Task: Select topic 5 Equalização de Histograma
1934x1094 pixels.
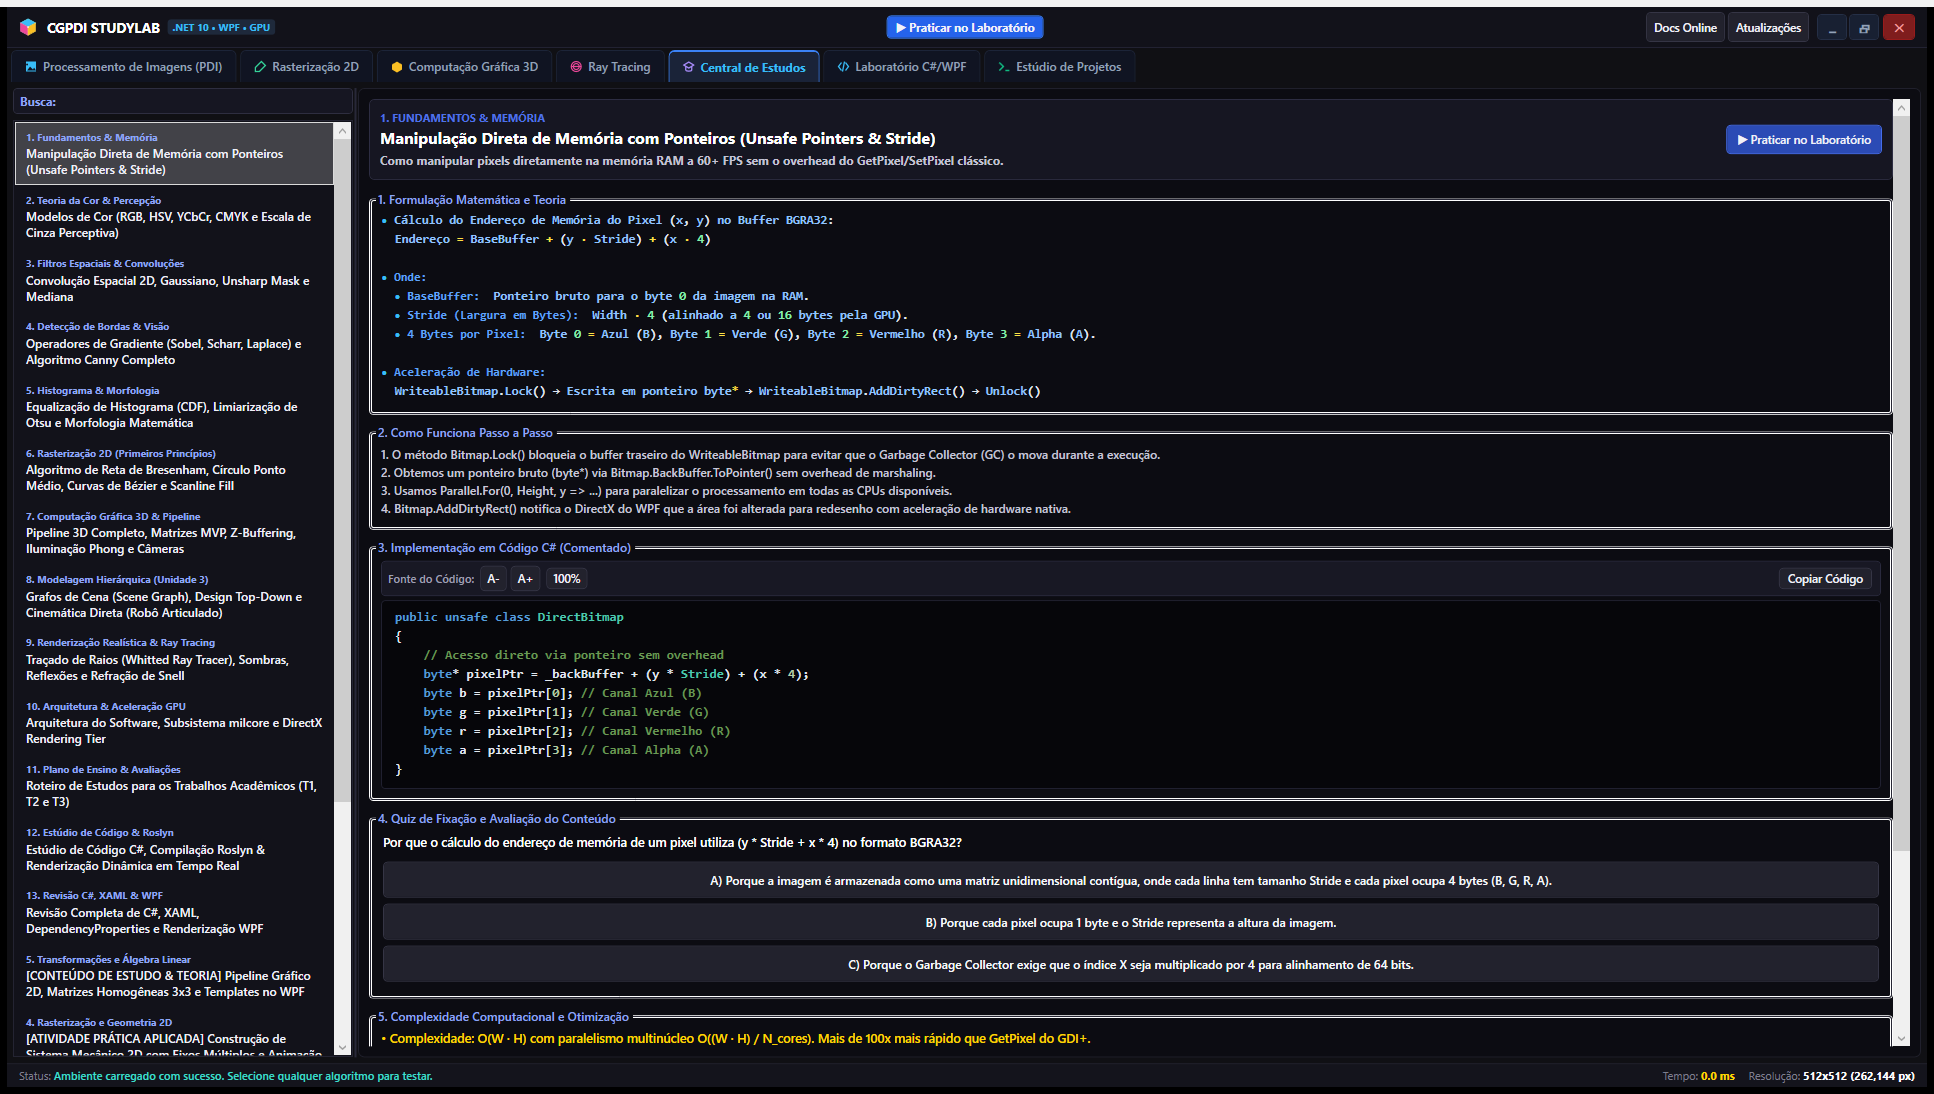Action: (x=174, y=407)
